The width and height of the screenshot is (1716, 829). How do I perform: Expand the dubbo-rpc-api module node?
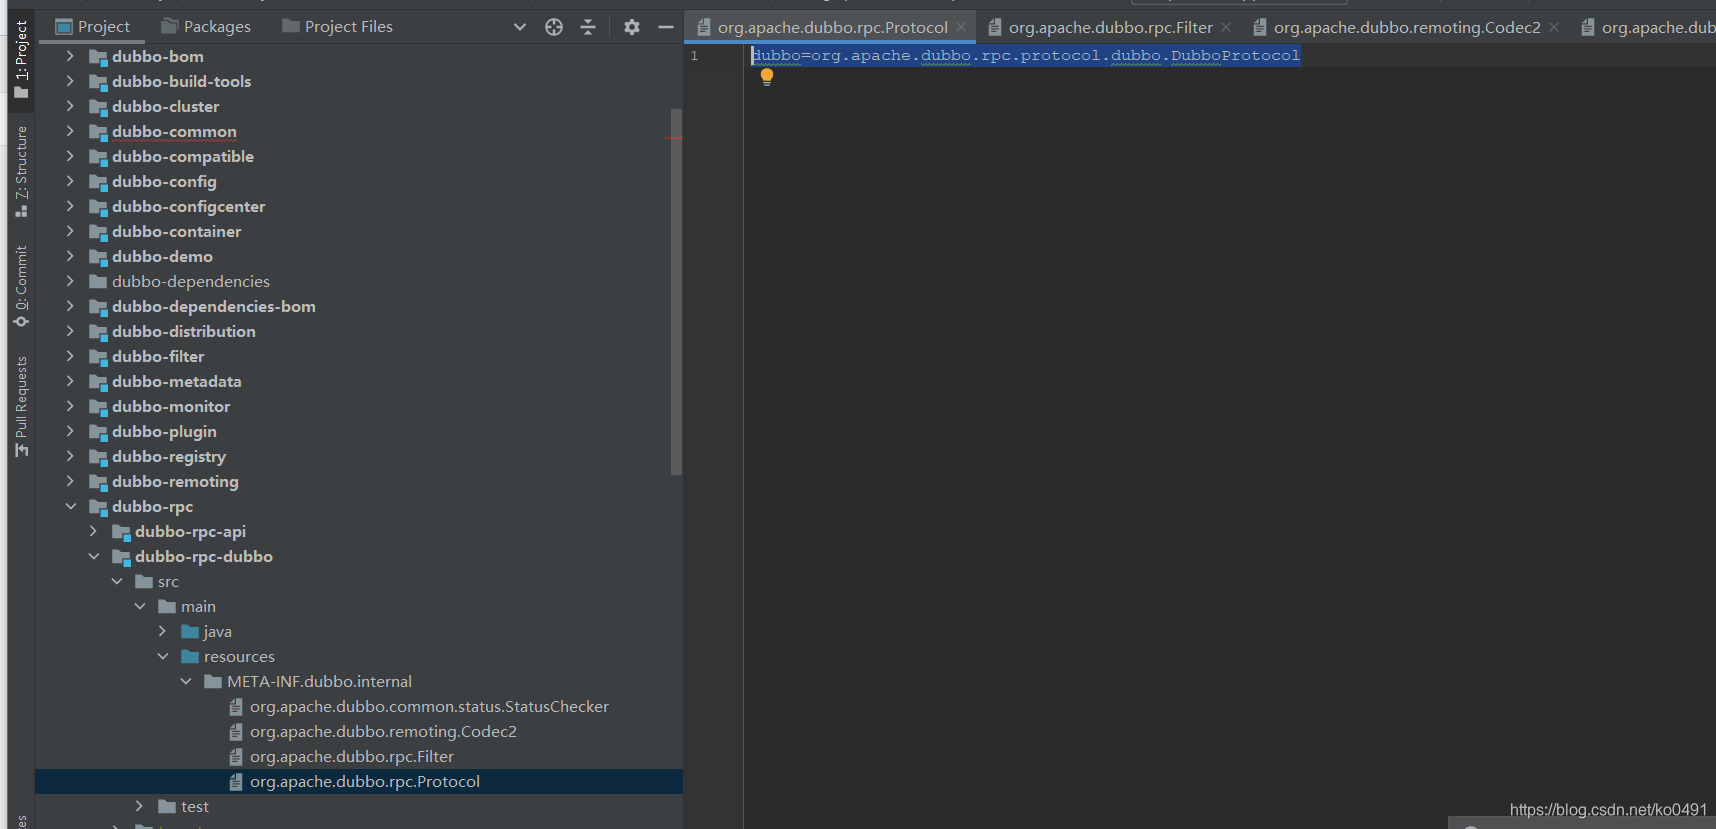(93, 531)
